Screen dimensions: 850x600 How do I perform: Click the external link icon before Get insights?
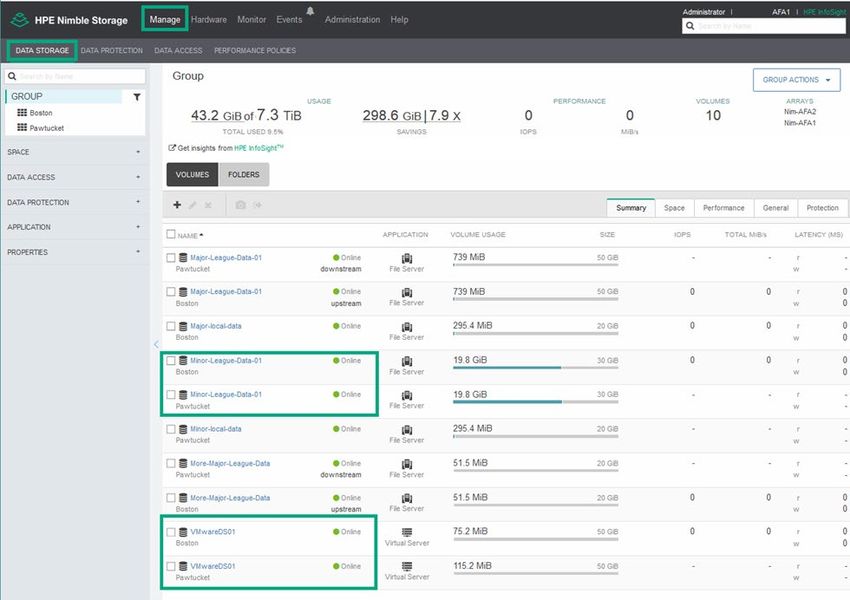pos(172,147)
